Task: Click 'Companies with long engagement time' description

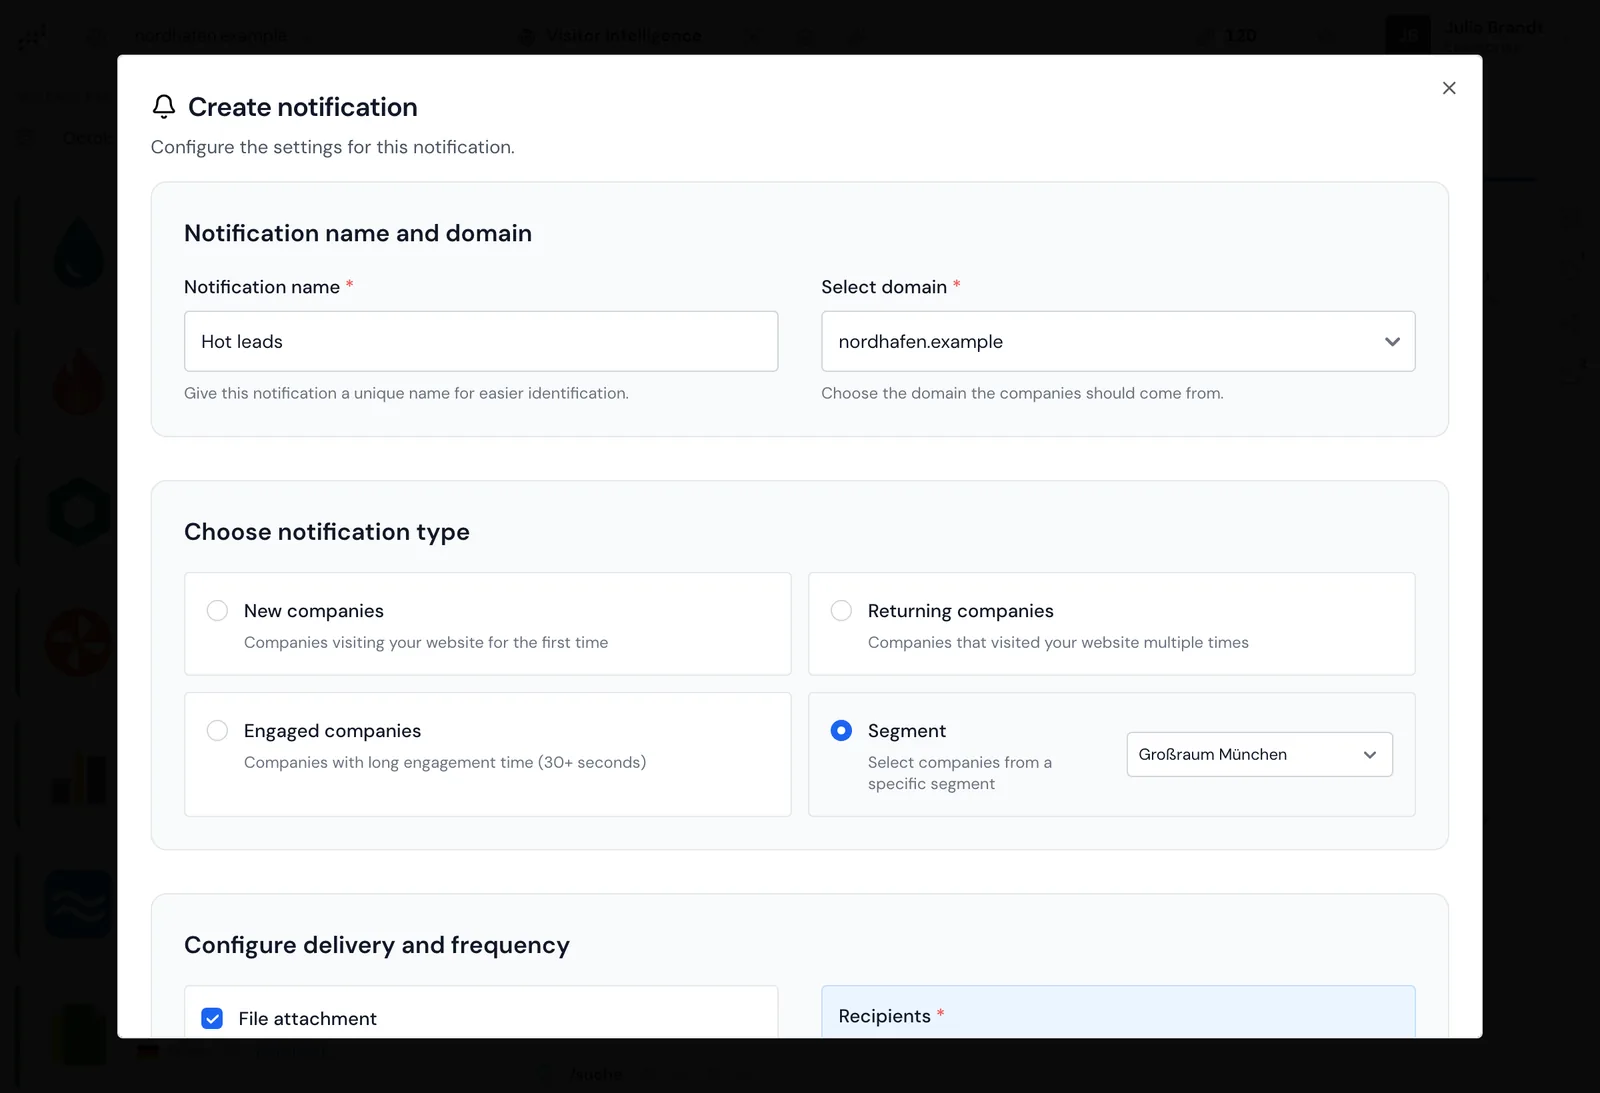Action: tap(445, 762)
